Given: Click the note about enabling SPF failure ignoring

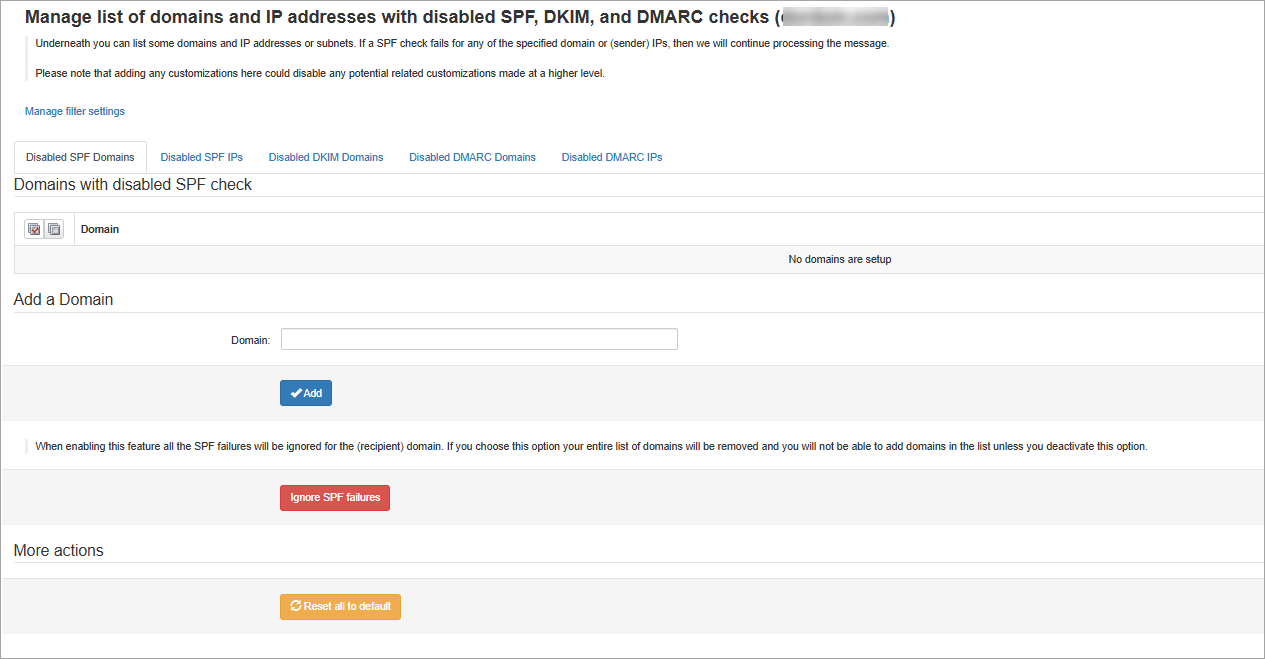Looking at the screenshot, I should click(590, 446).
